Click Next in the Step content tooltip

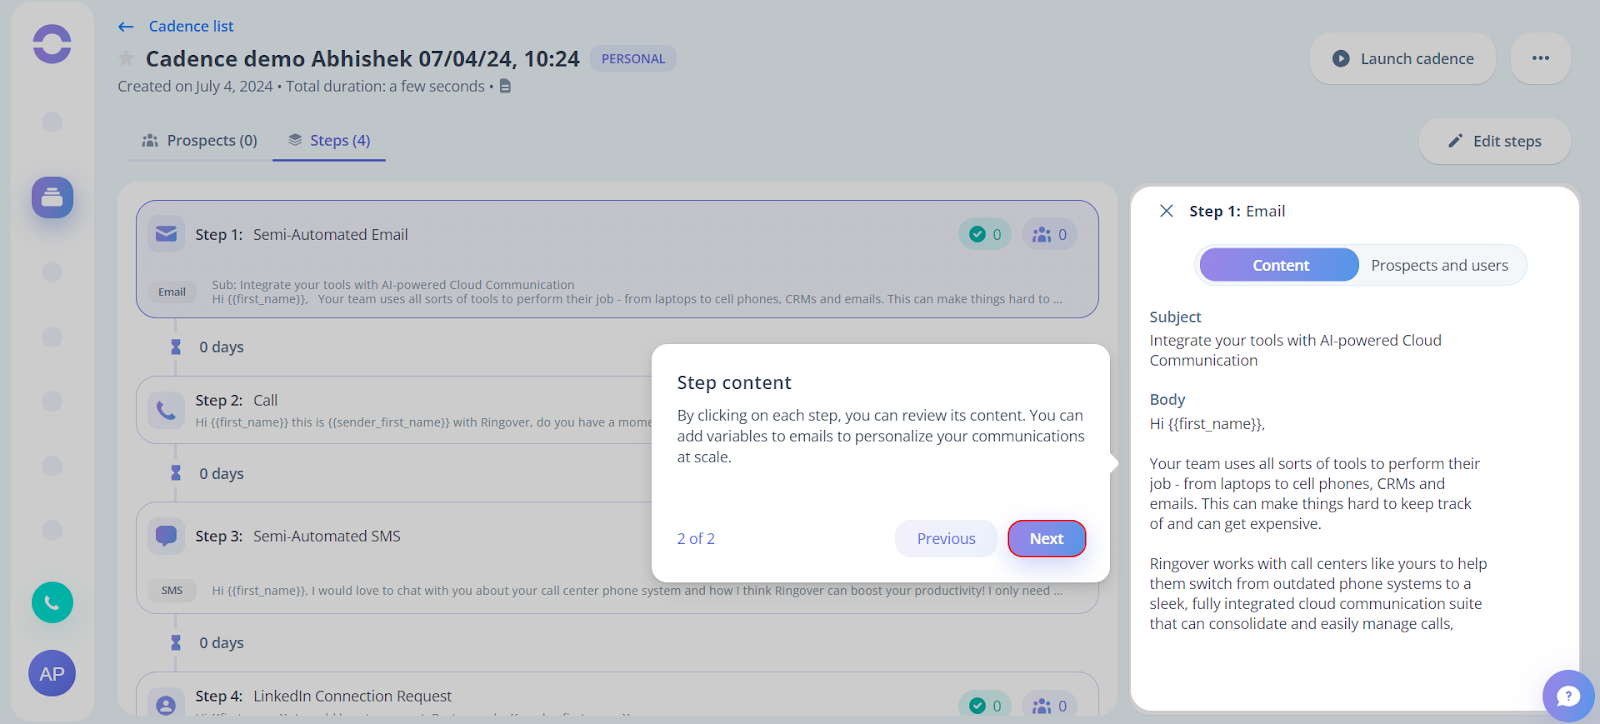click(x=1047, y=538)
